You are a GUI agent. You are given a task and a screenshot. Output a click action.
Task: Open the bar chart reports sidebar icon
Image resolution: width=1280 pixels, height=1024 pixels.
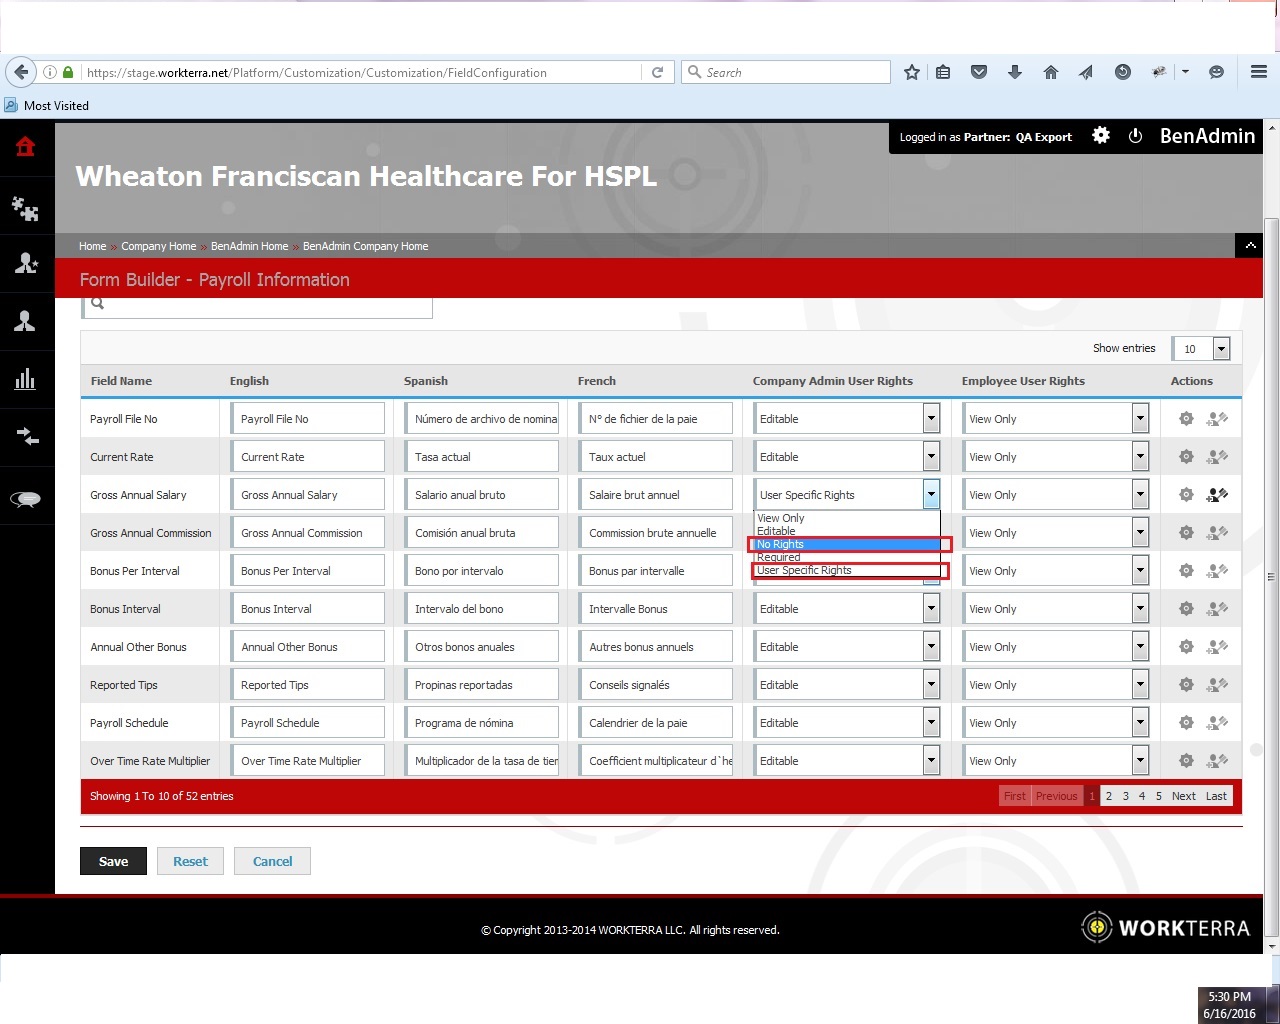[26, 379]
